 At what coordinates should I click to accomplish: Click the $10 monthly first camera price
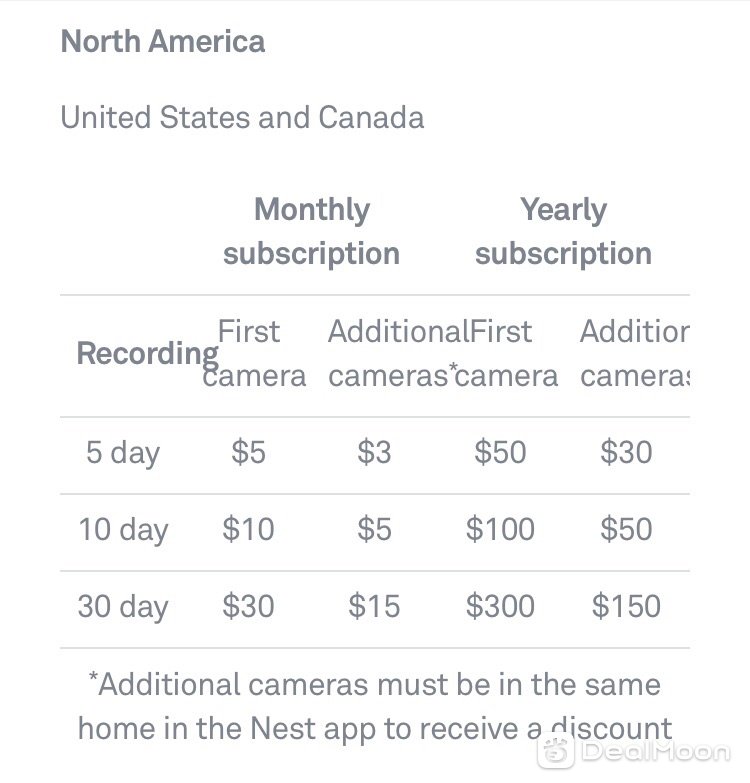[x=248, y=529]
